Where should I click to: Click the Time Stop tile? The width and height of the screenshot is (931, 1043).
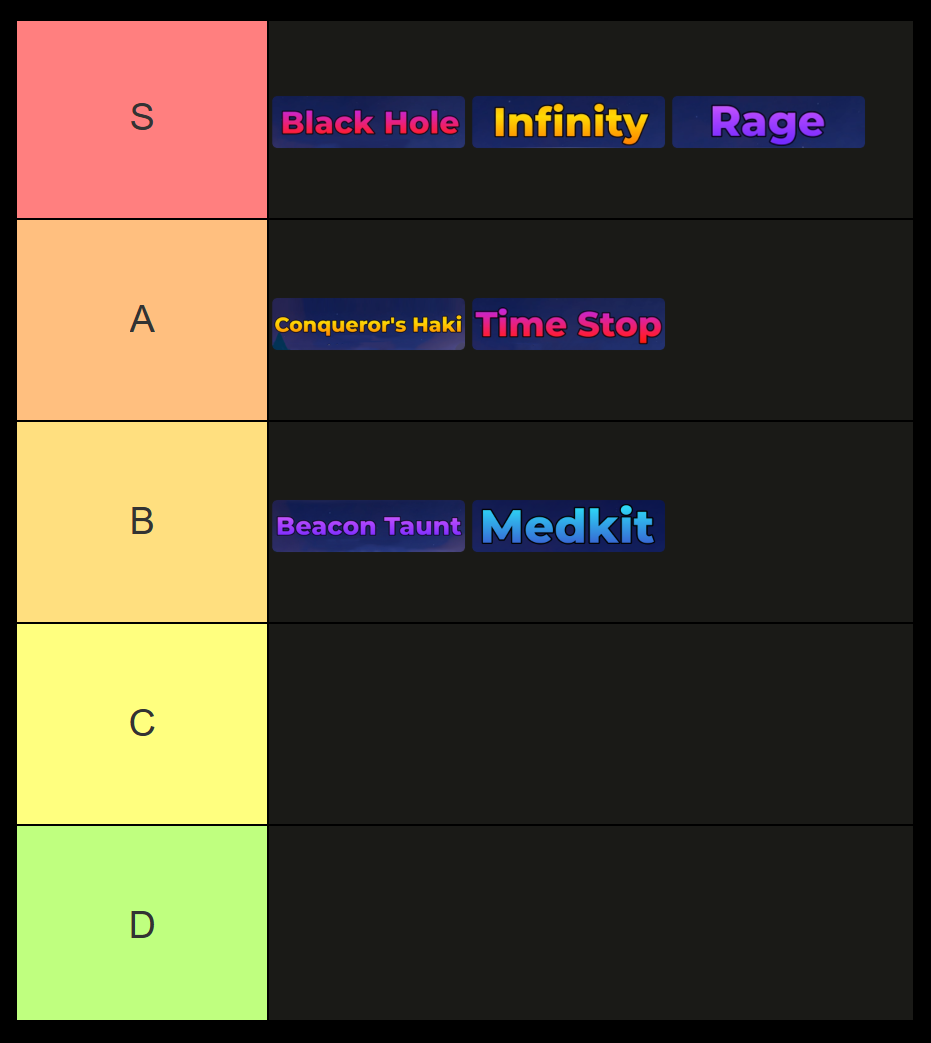(x=568, y=324)
